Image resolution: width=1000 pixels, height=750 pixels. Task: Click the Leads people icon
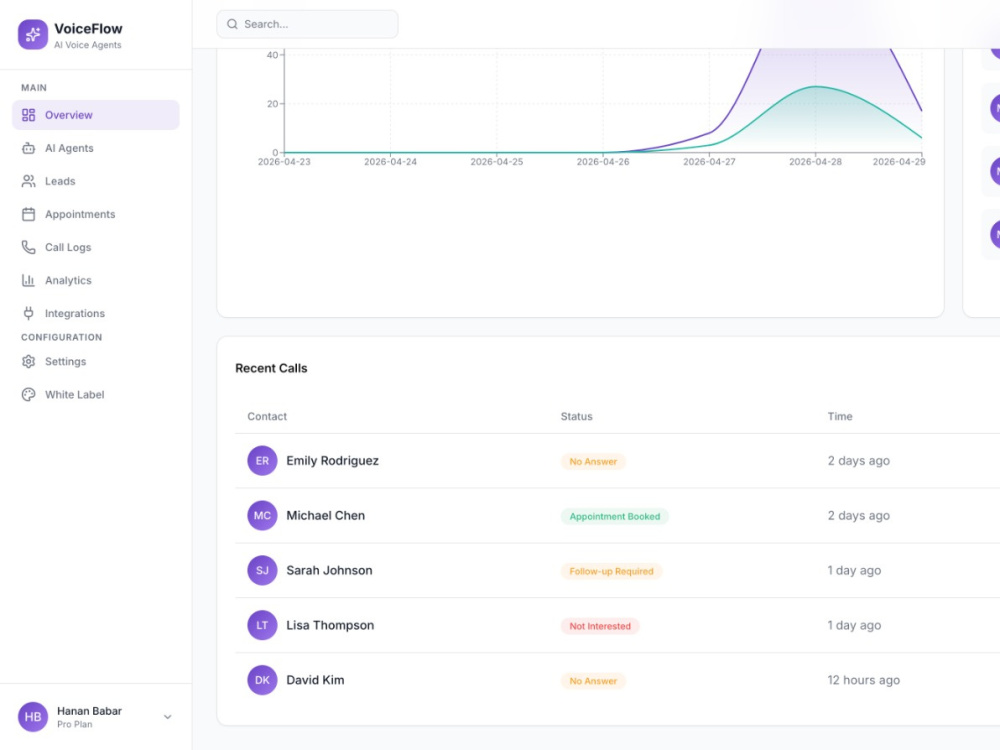(28, 181)
